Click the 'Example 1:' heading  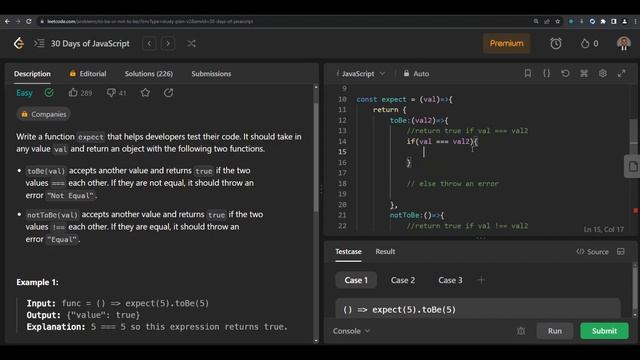37,282
